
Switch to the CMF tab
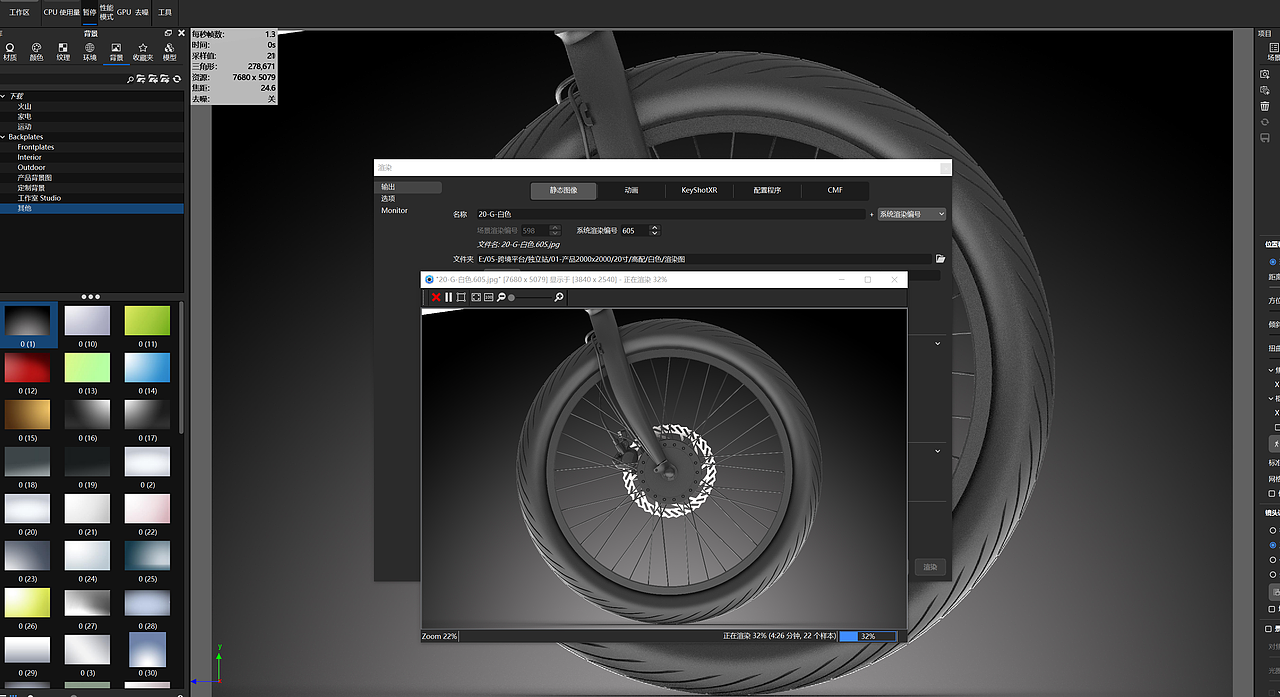(835, 190)
